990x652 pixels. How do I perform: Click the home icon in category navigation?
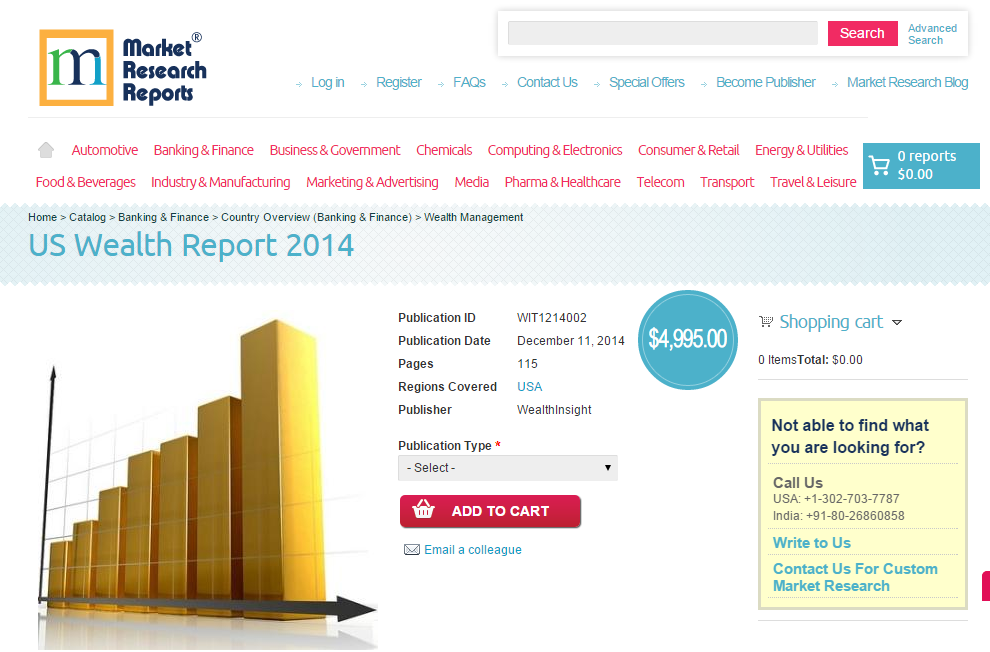45,148
